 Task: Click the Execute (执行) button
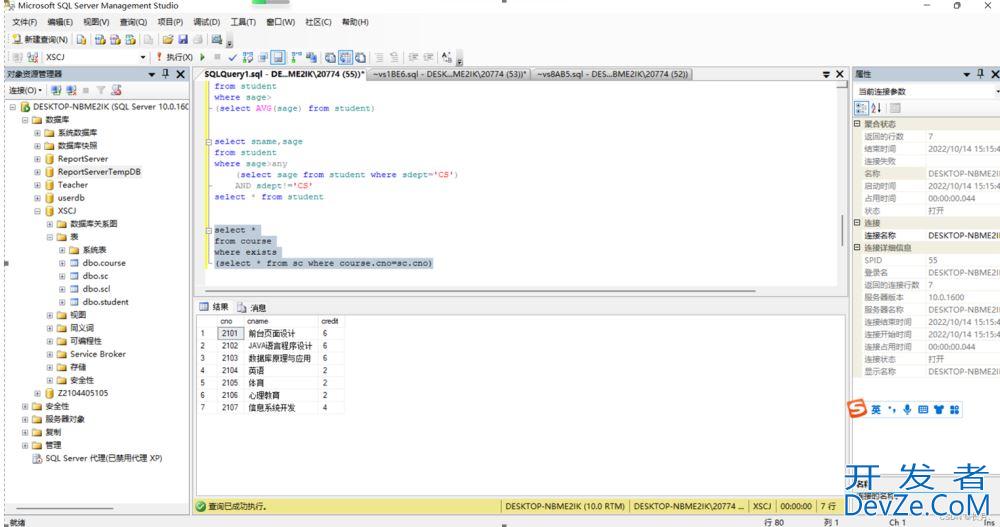coord(175,57)
